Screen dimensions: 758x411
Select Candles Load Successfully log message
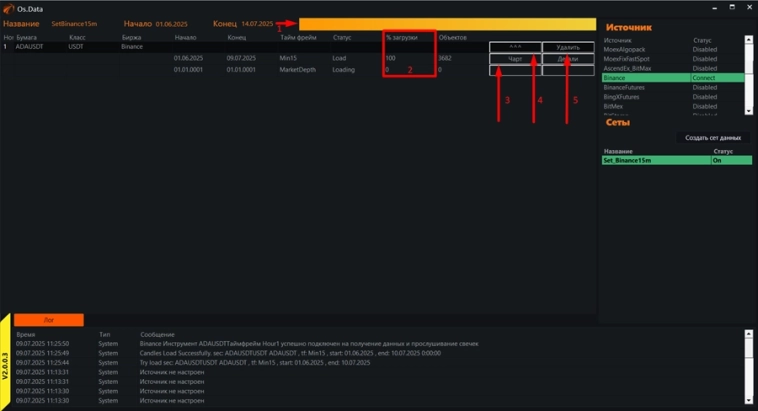(290, 353)
